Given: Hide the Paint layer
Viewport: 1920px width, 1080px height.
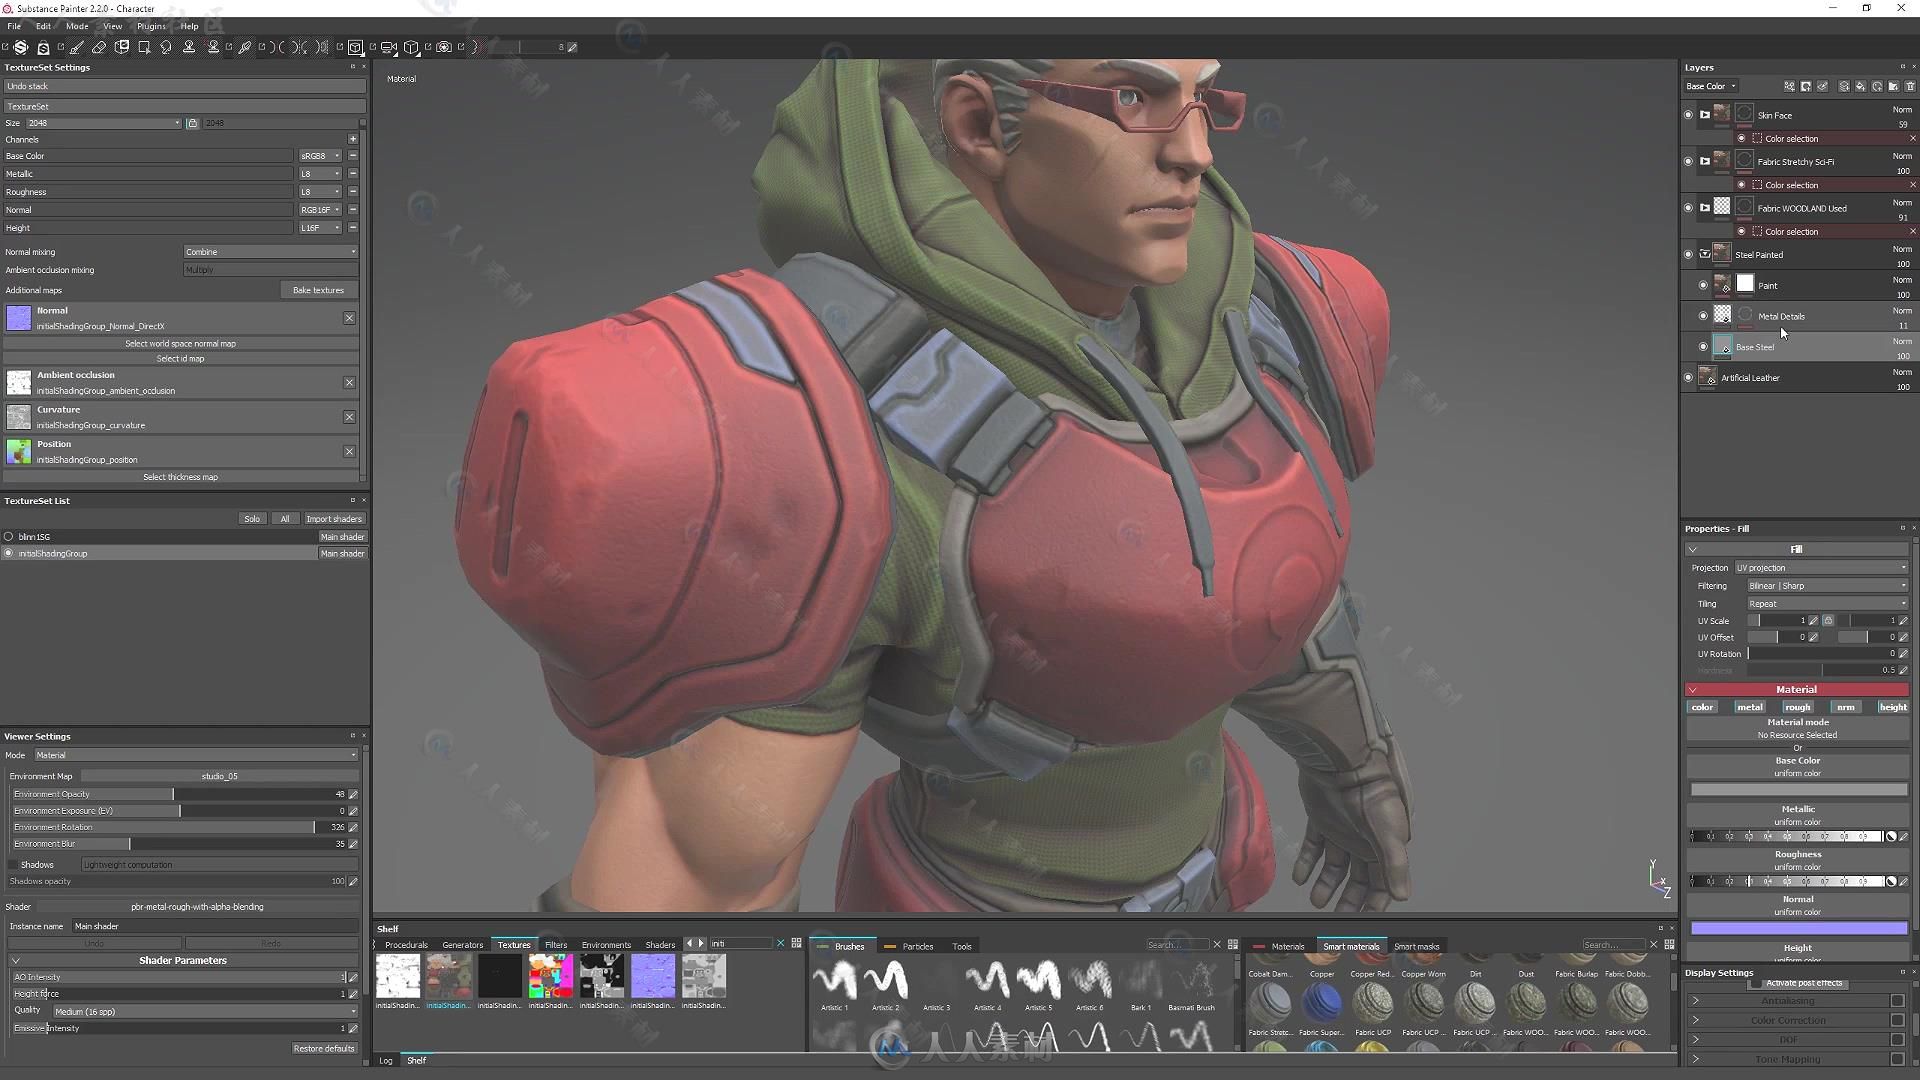Looking at the screenshot, I should (1703, 285).
